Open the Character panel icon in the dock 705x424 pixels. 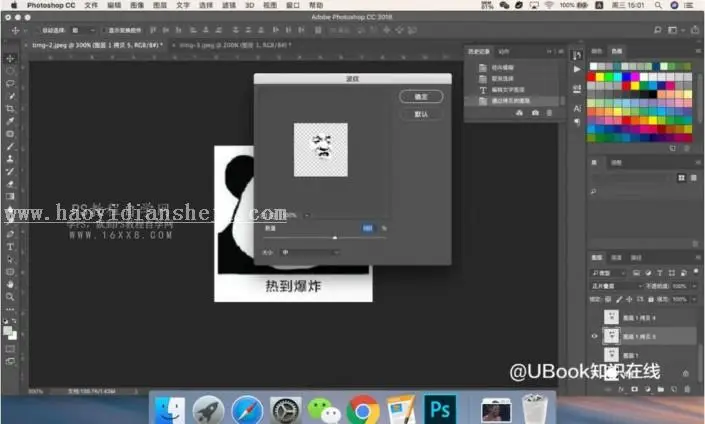pos(577,108)
